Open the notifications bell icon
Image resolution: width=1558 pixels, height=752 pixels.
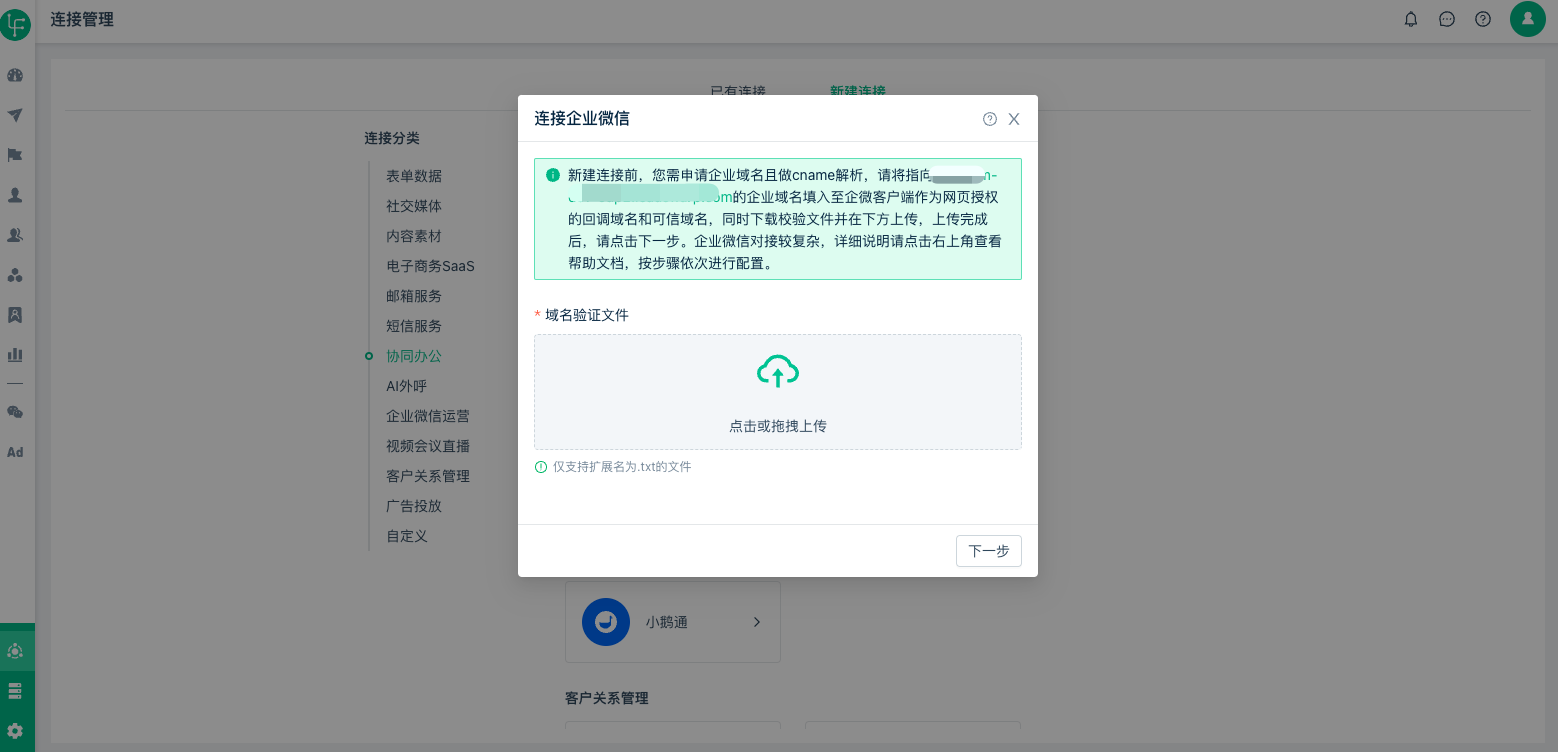1411,19
